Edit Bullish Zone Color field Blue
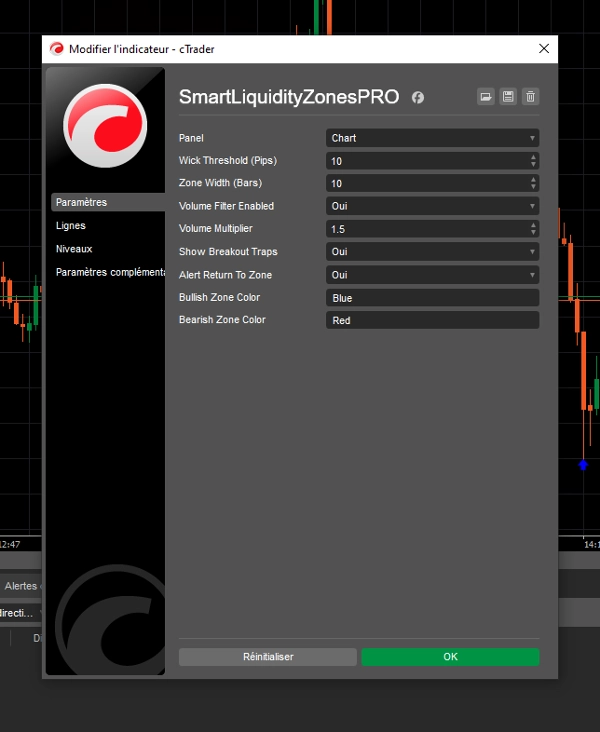 (x=432, y=298)
